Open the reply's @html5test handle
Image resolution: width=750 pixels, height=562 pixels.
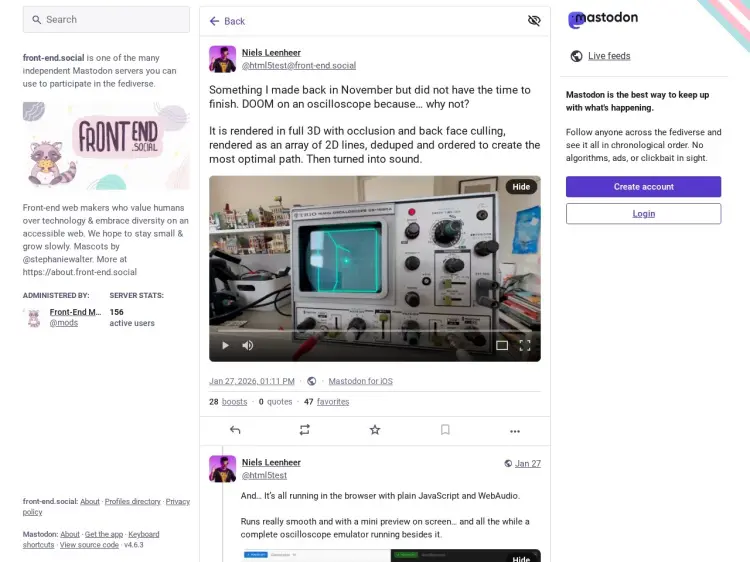click(264, 475)
